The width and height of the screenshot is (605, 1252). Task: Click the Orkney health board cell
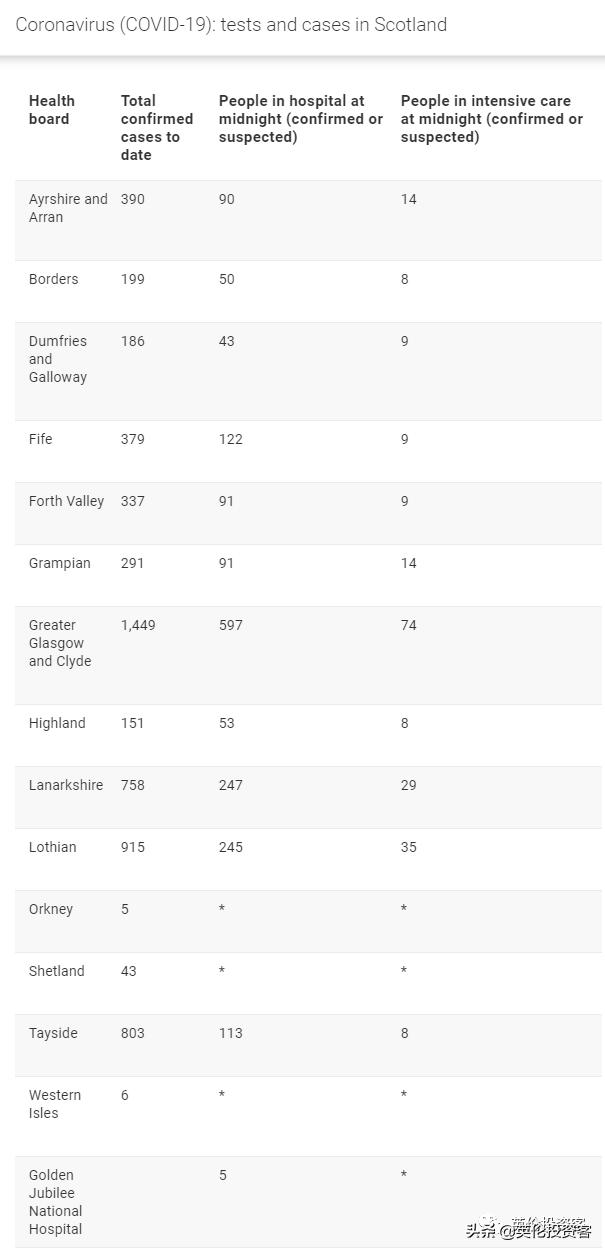point(51,909)
